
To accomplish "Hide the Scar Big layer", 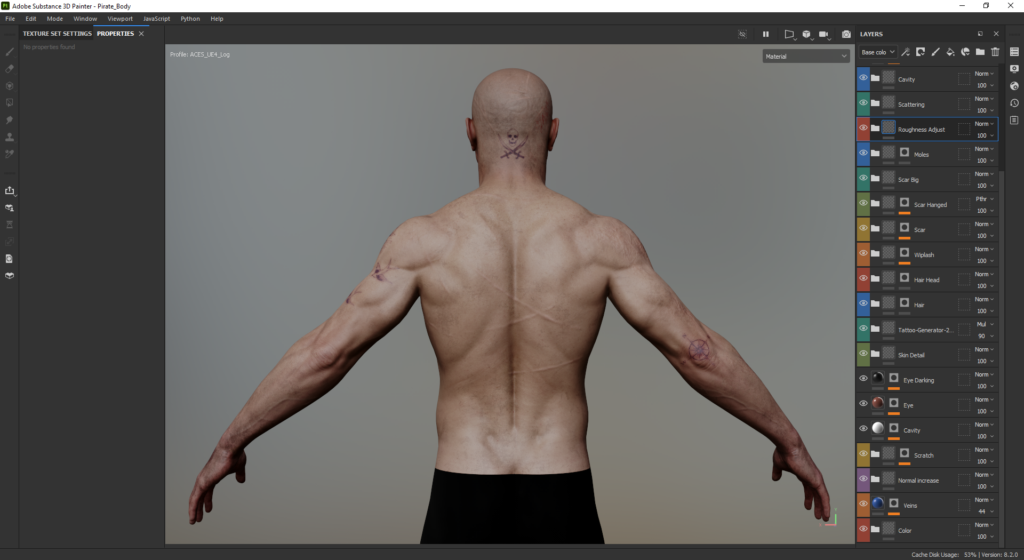I will click(863, 178).
